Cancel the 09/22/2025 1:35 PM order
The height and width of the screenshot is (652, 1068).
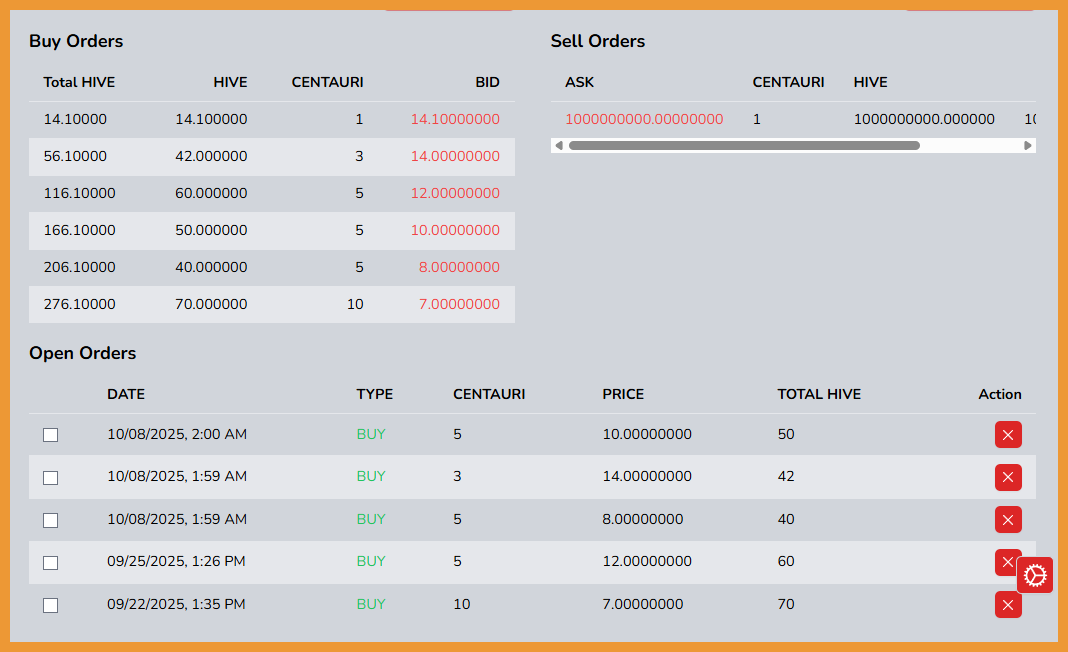(x=1008, y=605)
